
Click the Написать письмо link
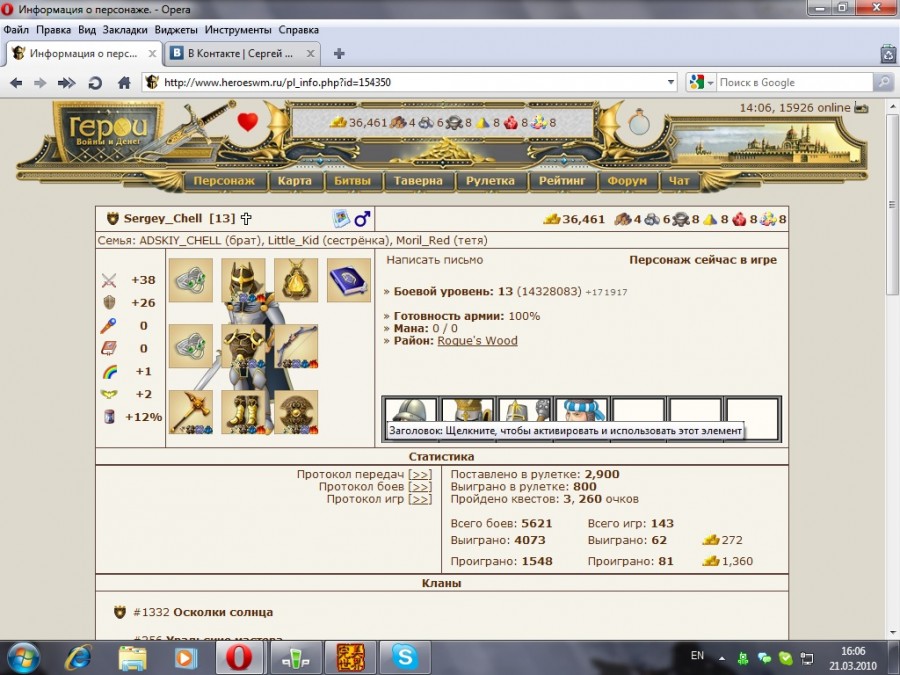pos(435,260)
